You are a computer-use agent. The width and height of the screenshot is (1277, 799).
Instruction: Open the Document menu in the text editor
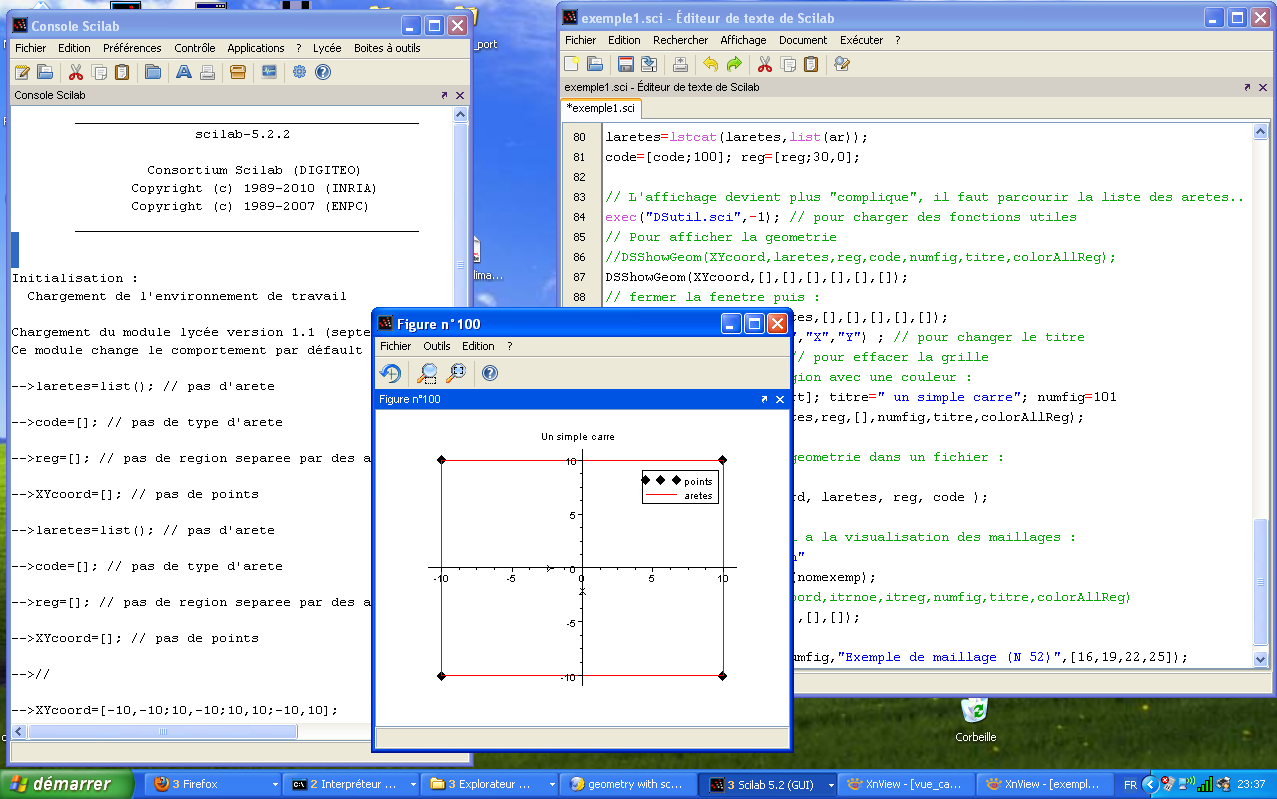coord(803,40)
